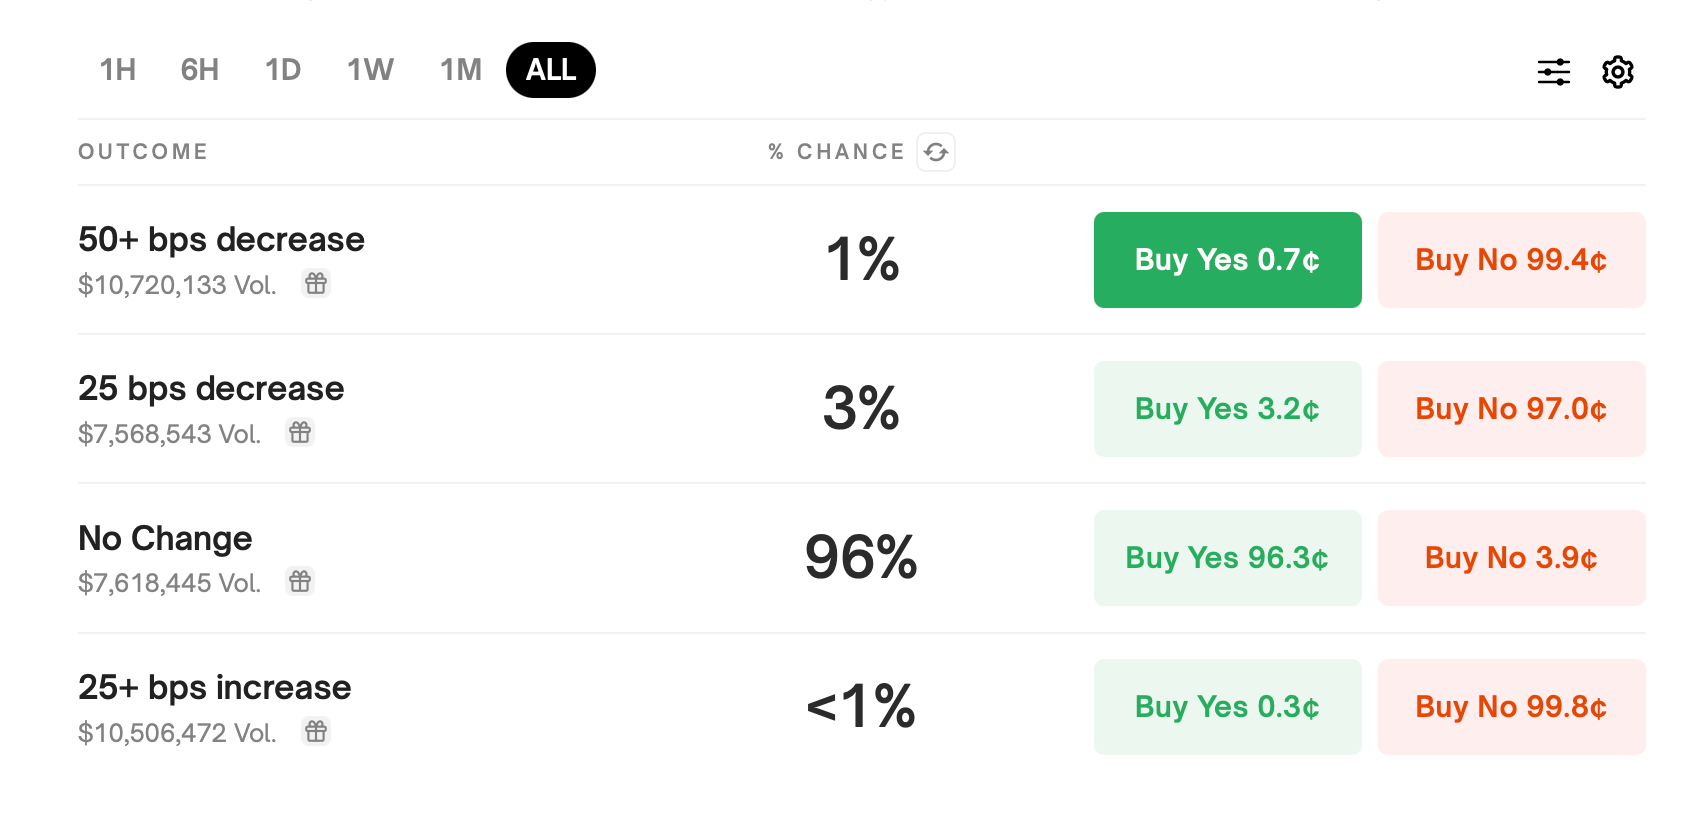Switch chart range to 6H
Image resolution: width=1682 pixels, height=818 pixels.
(x=198, y=70)
